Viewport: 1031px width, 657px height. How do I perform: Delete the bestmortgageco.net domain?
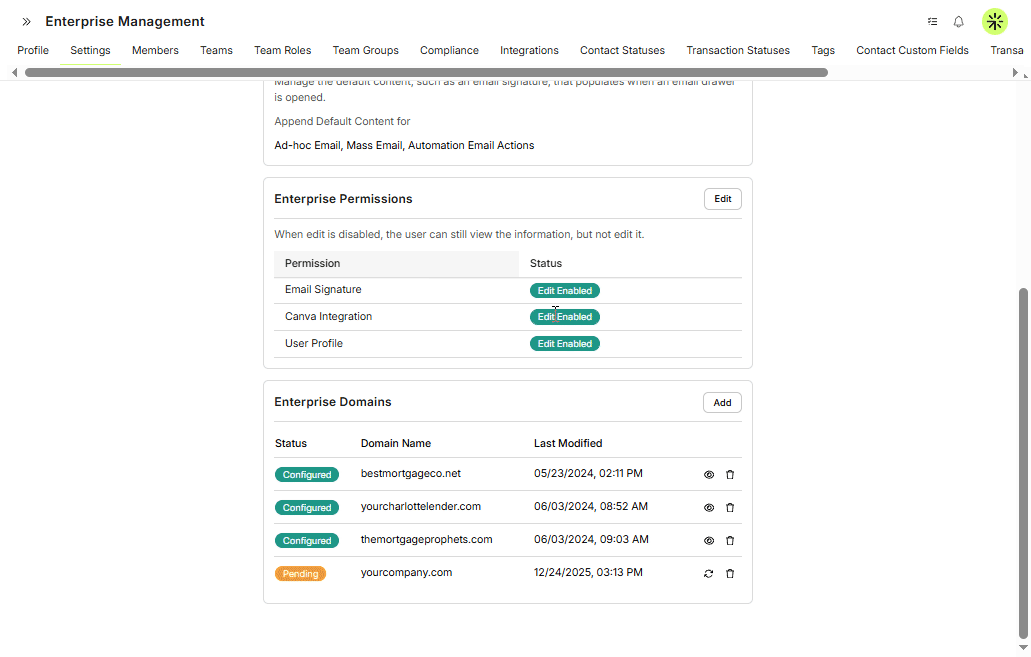pos(730,475)
